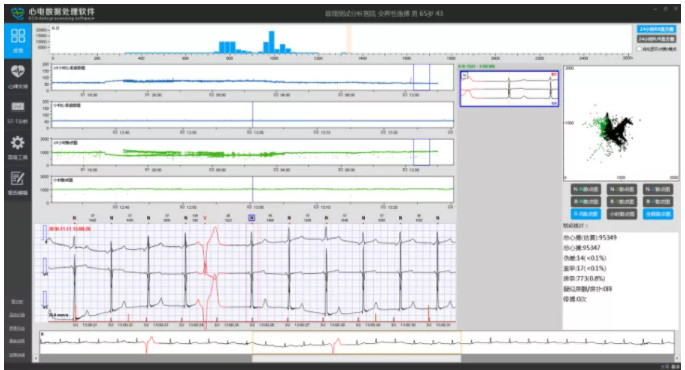Activate the blue R-R scatter plot button
This screenshot has width=685, height=370.
click(585, 214)
